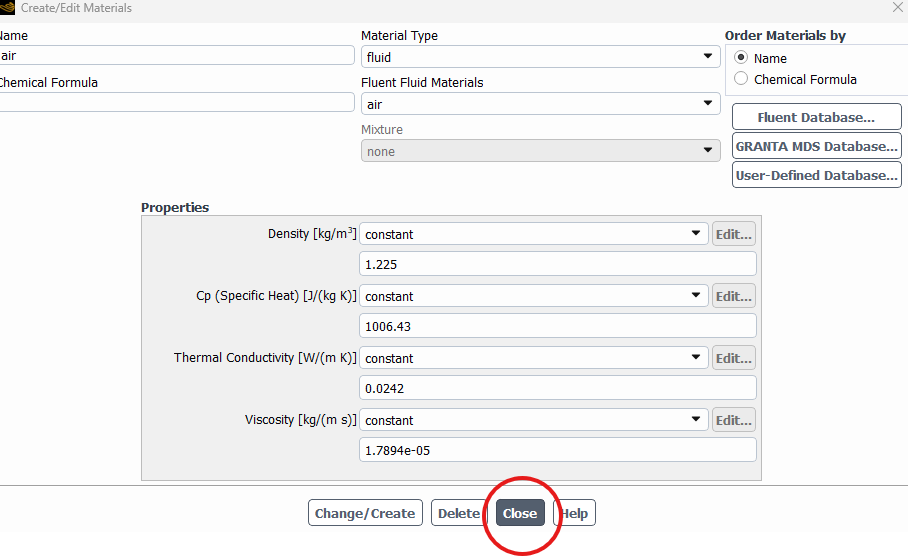
Task: Click the Edit button for Cp Specific Heat
Action: click(x=734, y=296)
